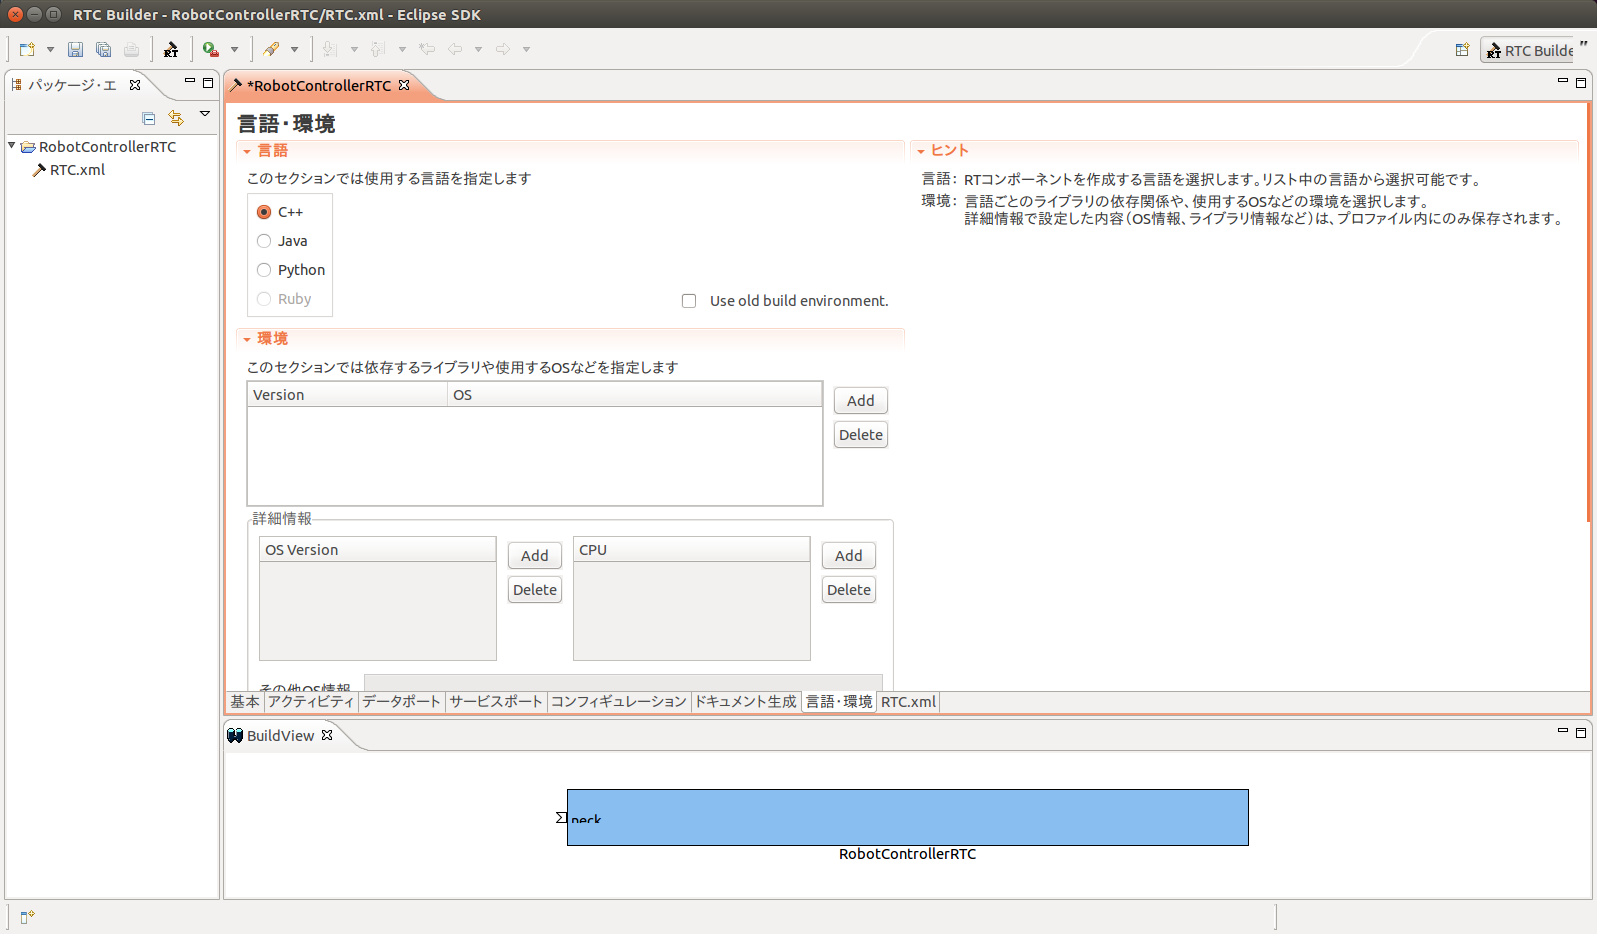Click the RobotControllerRTC component block in BuildView
The height and width of the screenshot is (934, 1597).
(x=908, y=818)
